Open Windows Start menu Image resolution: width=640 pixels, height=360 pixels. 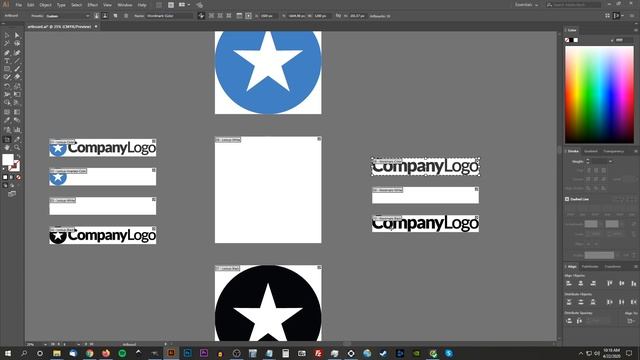tap(7, 353)
